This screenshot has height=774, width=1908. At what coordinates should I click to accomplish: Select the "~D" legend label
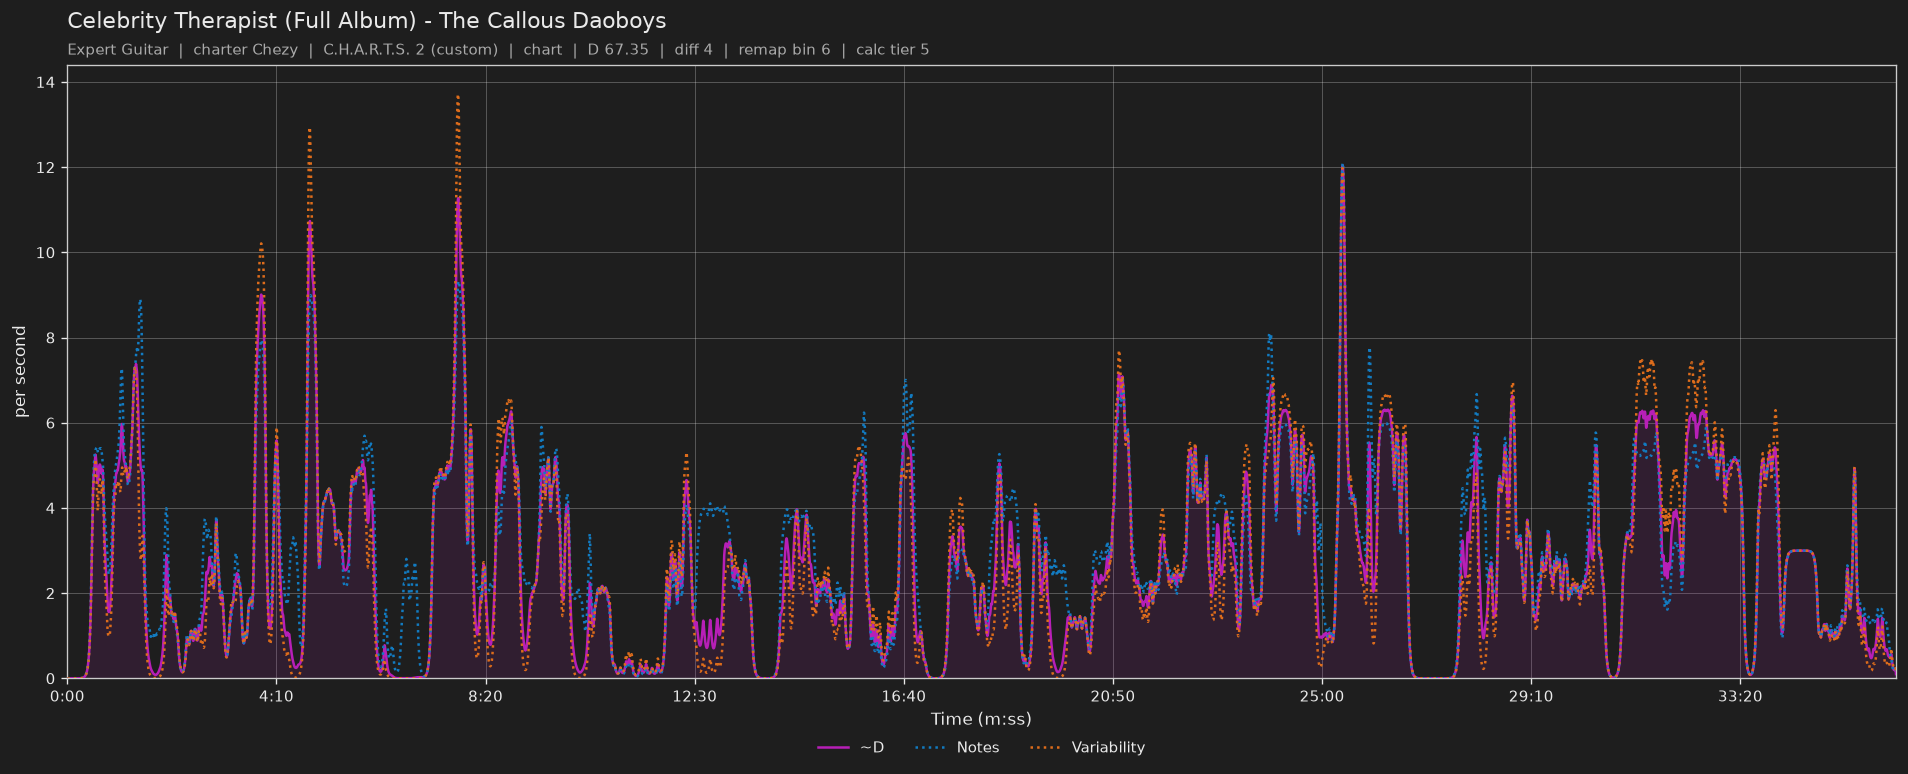click(x=872, y=748)
